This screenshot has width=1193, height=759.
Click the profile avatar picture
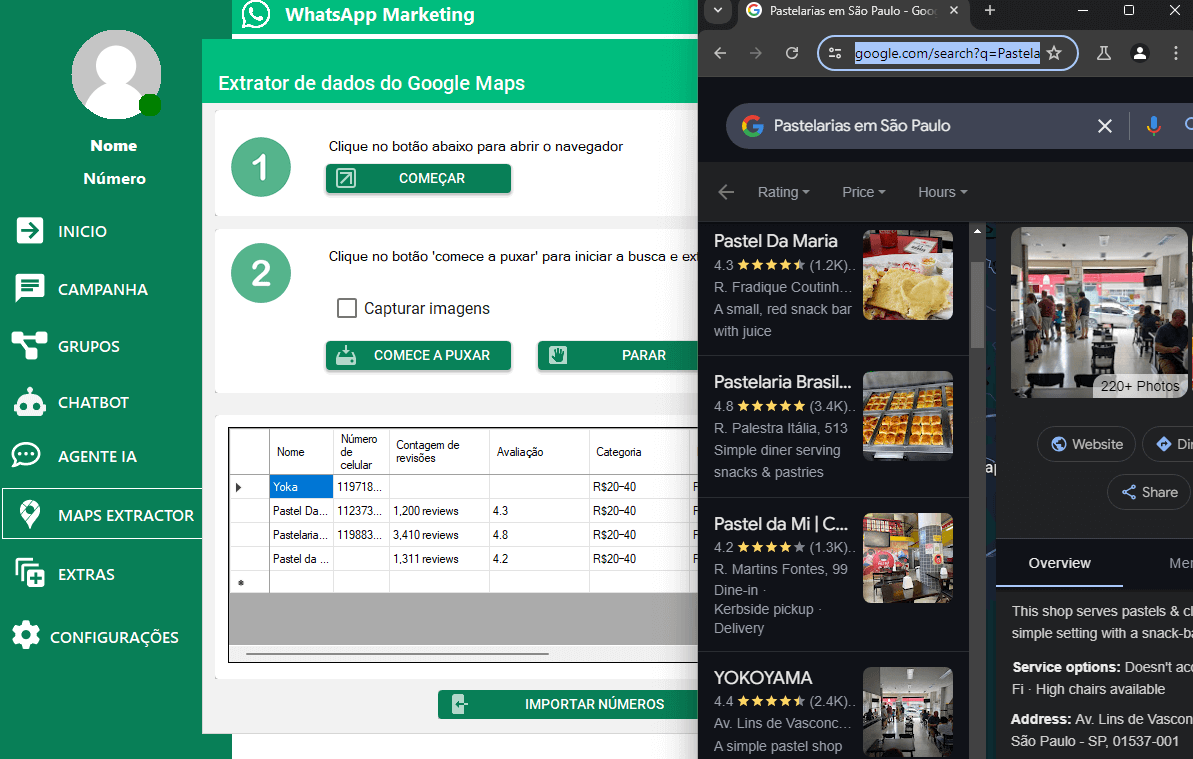[x=116, y=75]
